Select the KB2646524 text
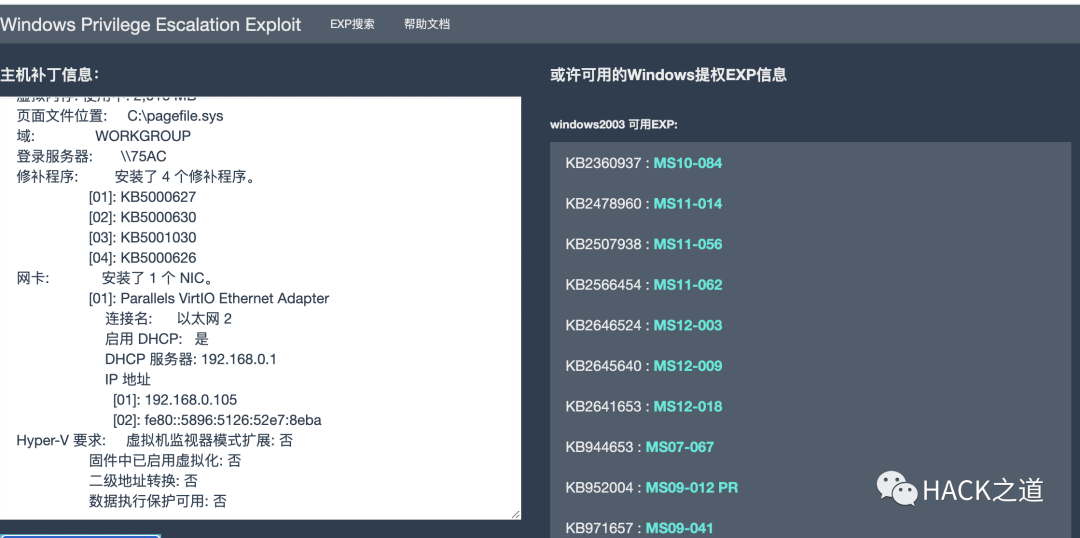 (x=603, y=325)
